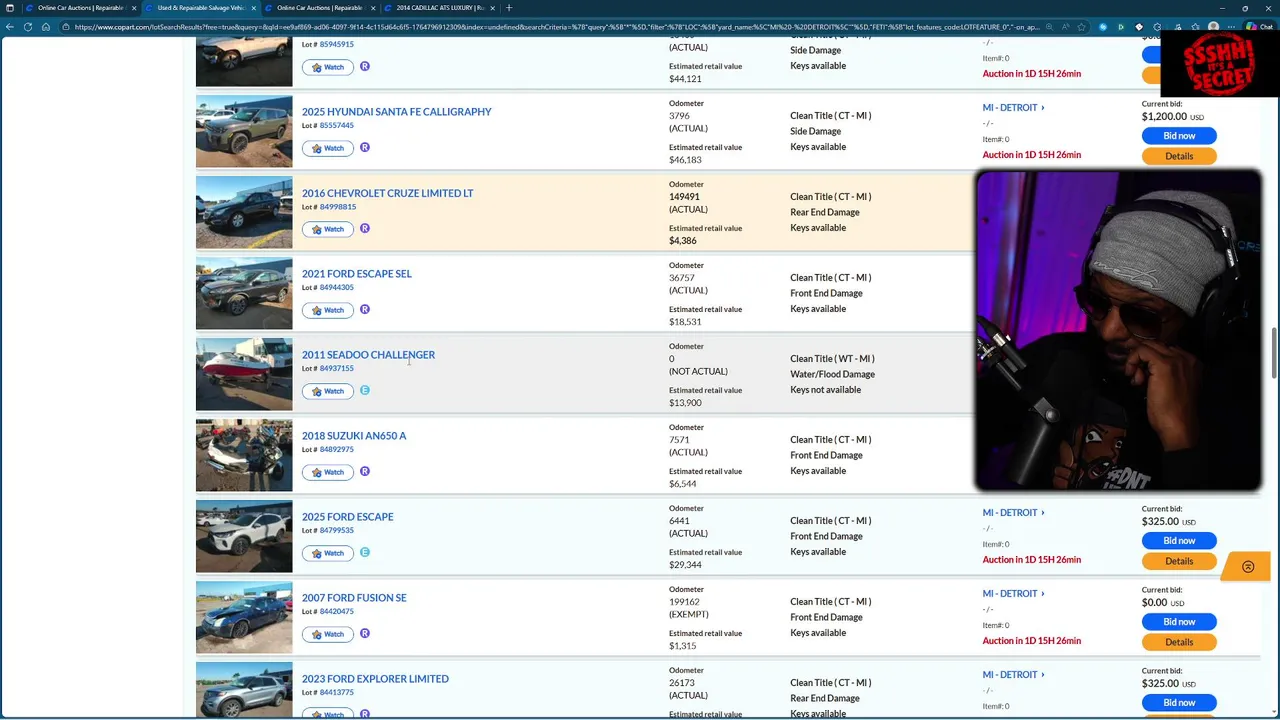Viewport: 1280px width, 720px height.
Task: Switch to the 2014 Cadillac ATS Luxury tab
Action: tap(439, 8)
